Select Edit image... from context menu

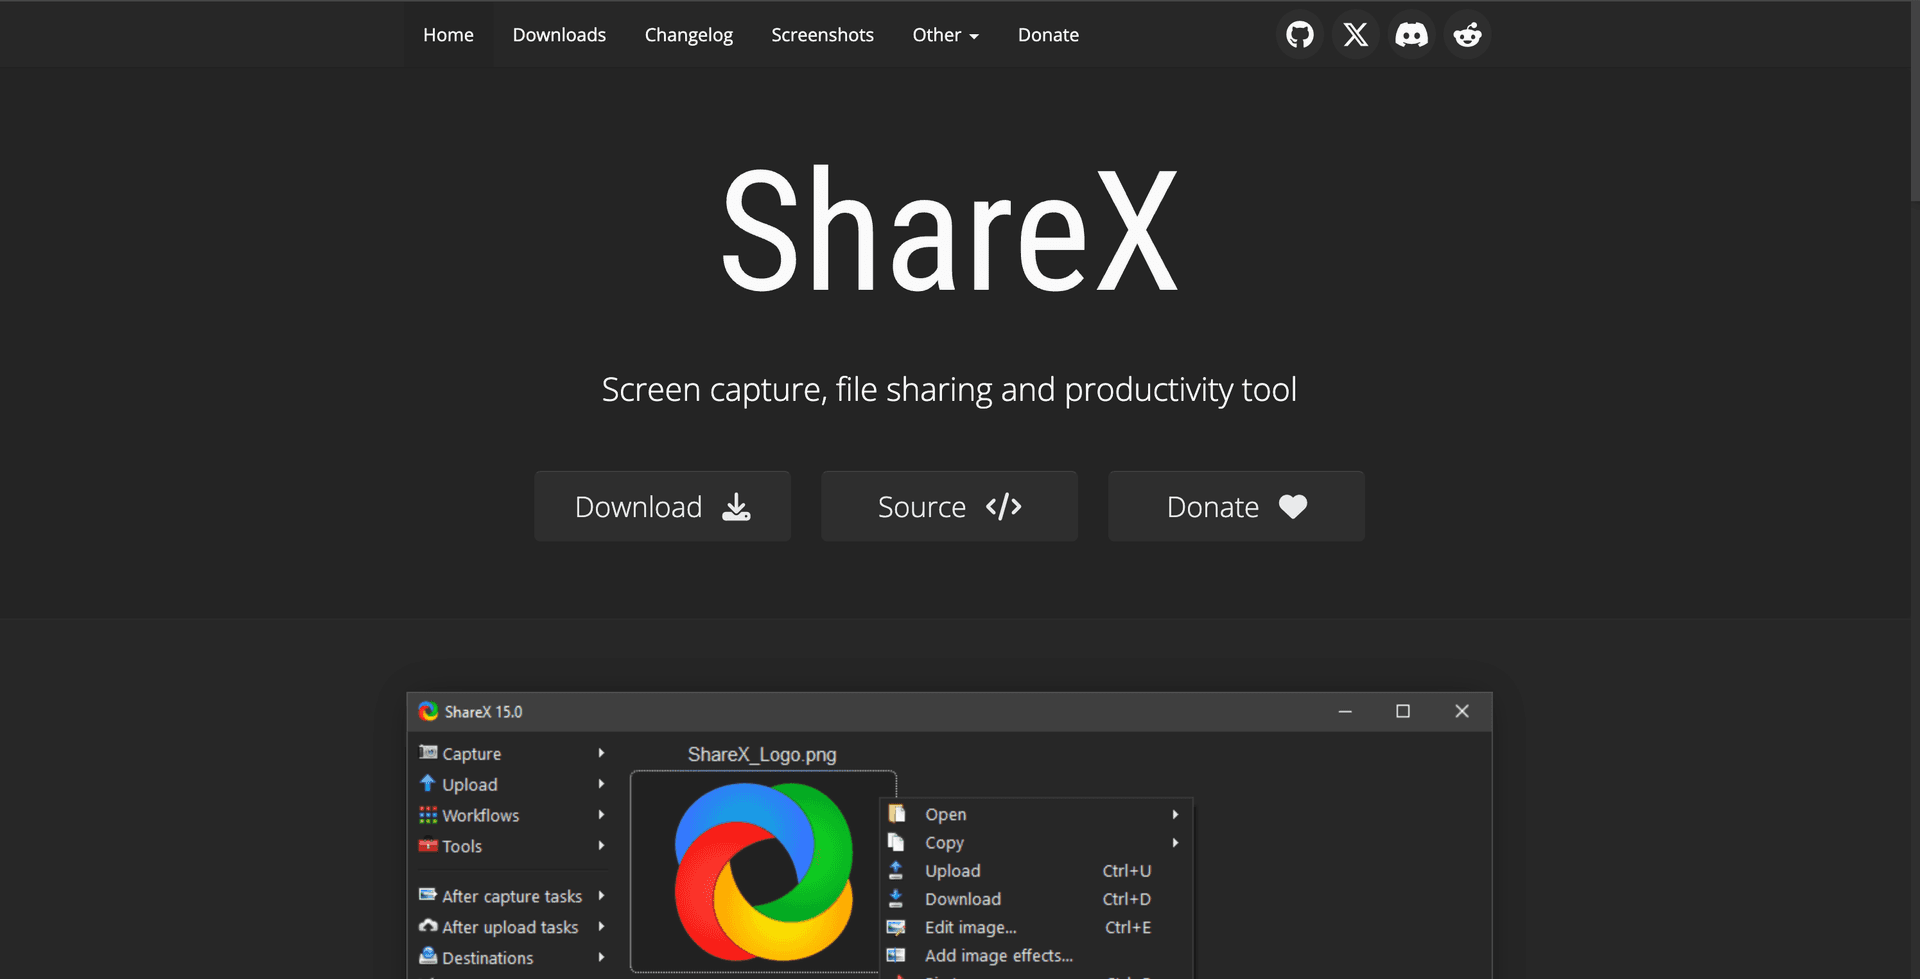(970, 927)
